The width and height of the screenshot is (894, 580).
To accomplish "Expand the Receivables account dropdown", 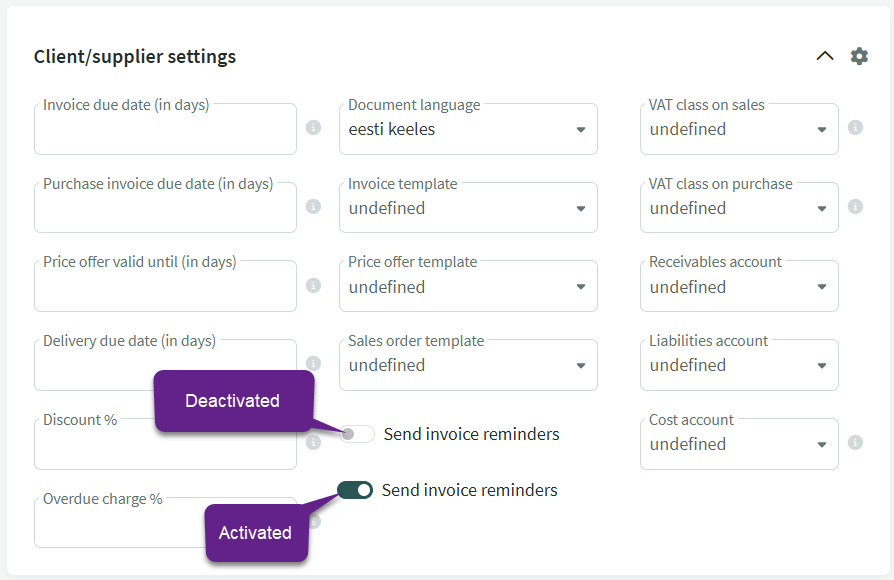I will tap(739, 286).
